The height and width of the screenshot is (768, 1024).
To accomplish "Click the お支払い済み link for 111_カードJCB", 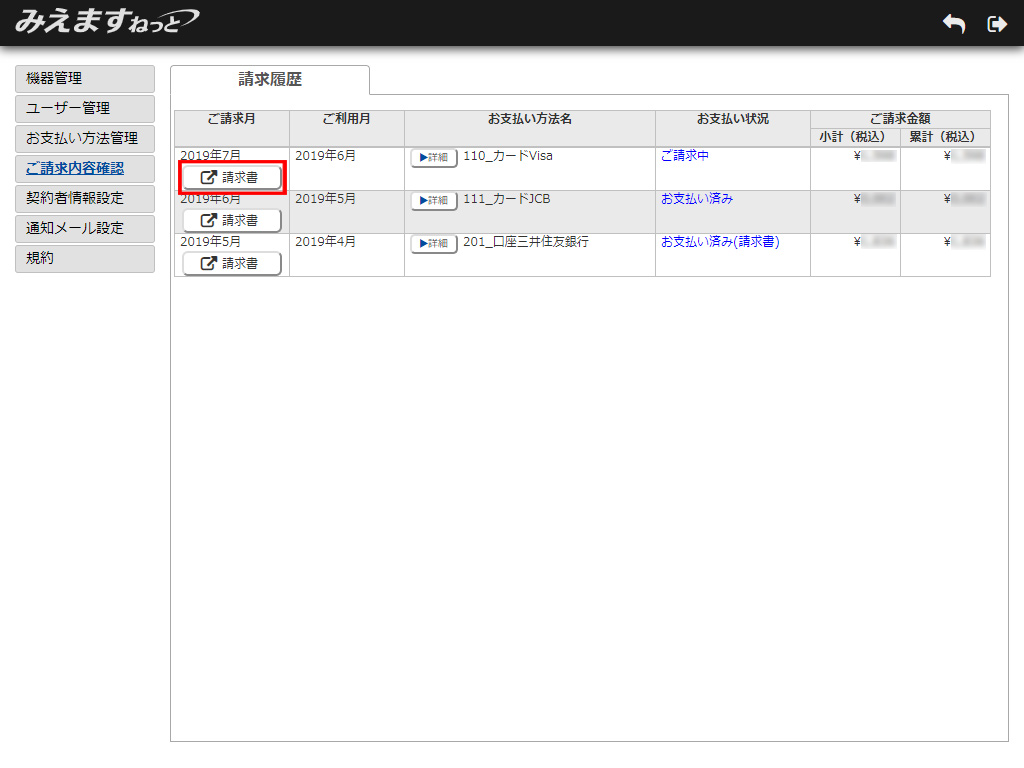I will (x=696, y=199).
